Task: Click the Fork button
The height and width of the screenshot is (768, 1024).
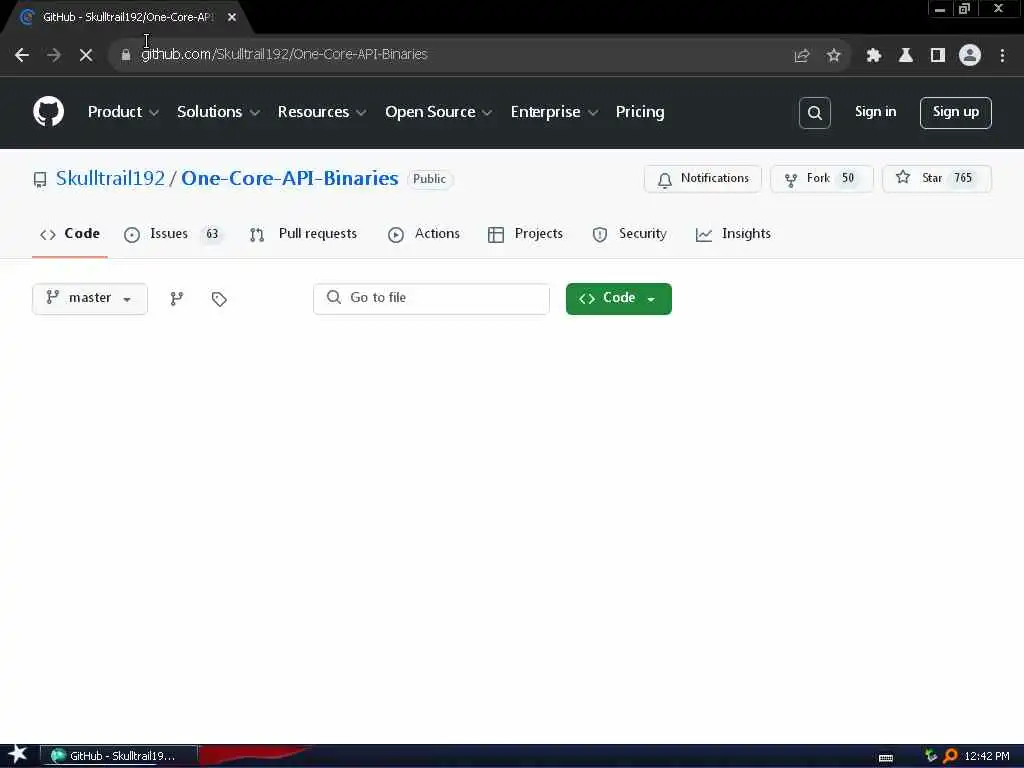Action: [x=822, y=178]
